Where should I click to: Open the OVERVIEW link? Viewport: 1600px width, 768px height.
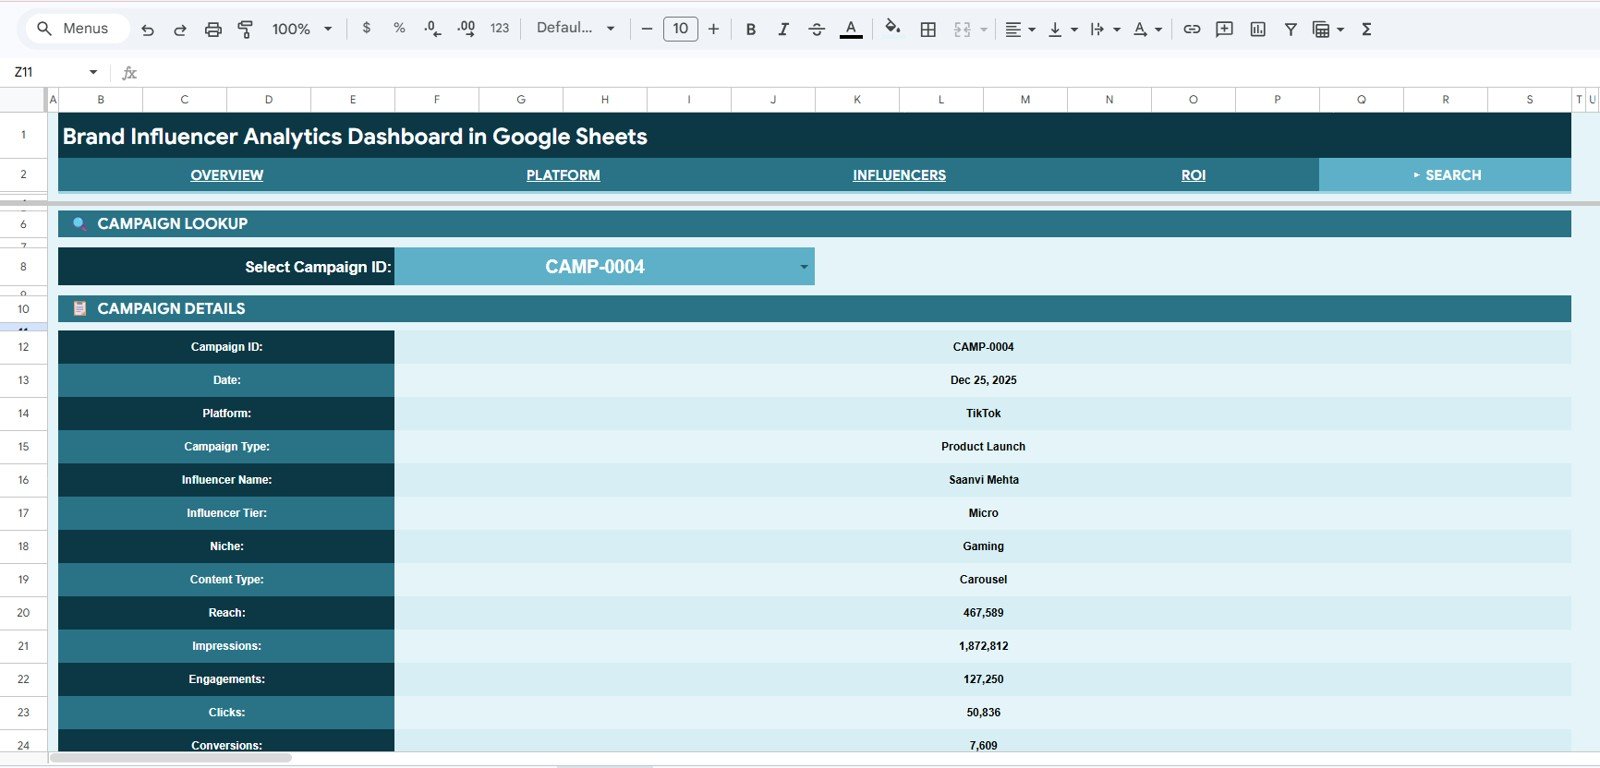pyautogui.click(x=227, y=175)
